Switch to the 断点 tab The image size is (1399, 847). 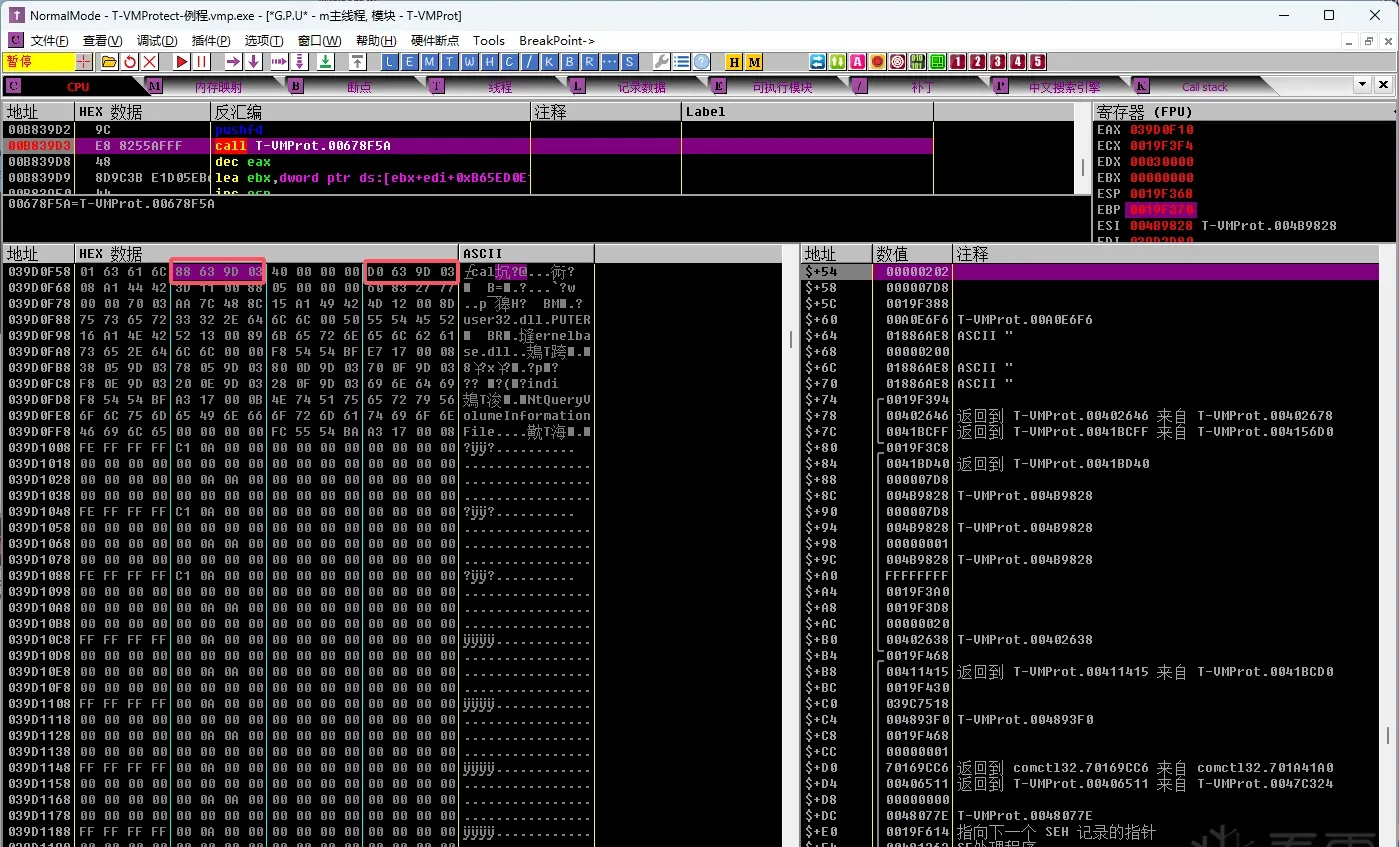(x=360, y=87)
